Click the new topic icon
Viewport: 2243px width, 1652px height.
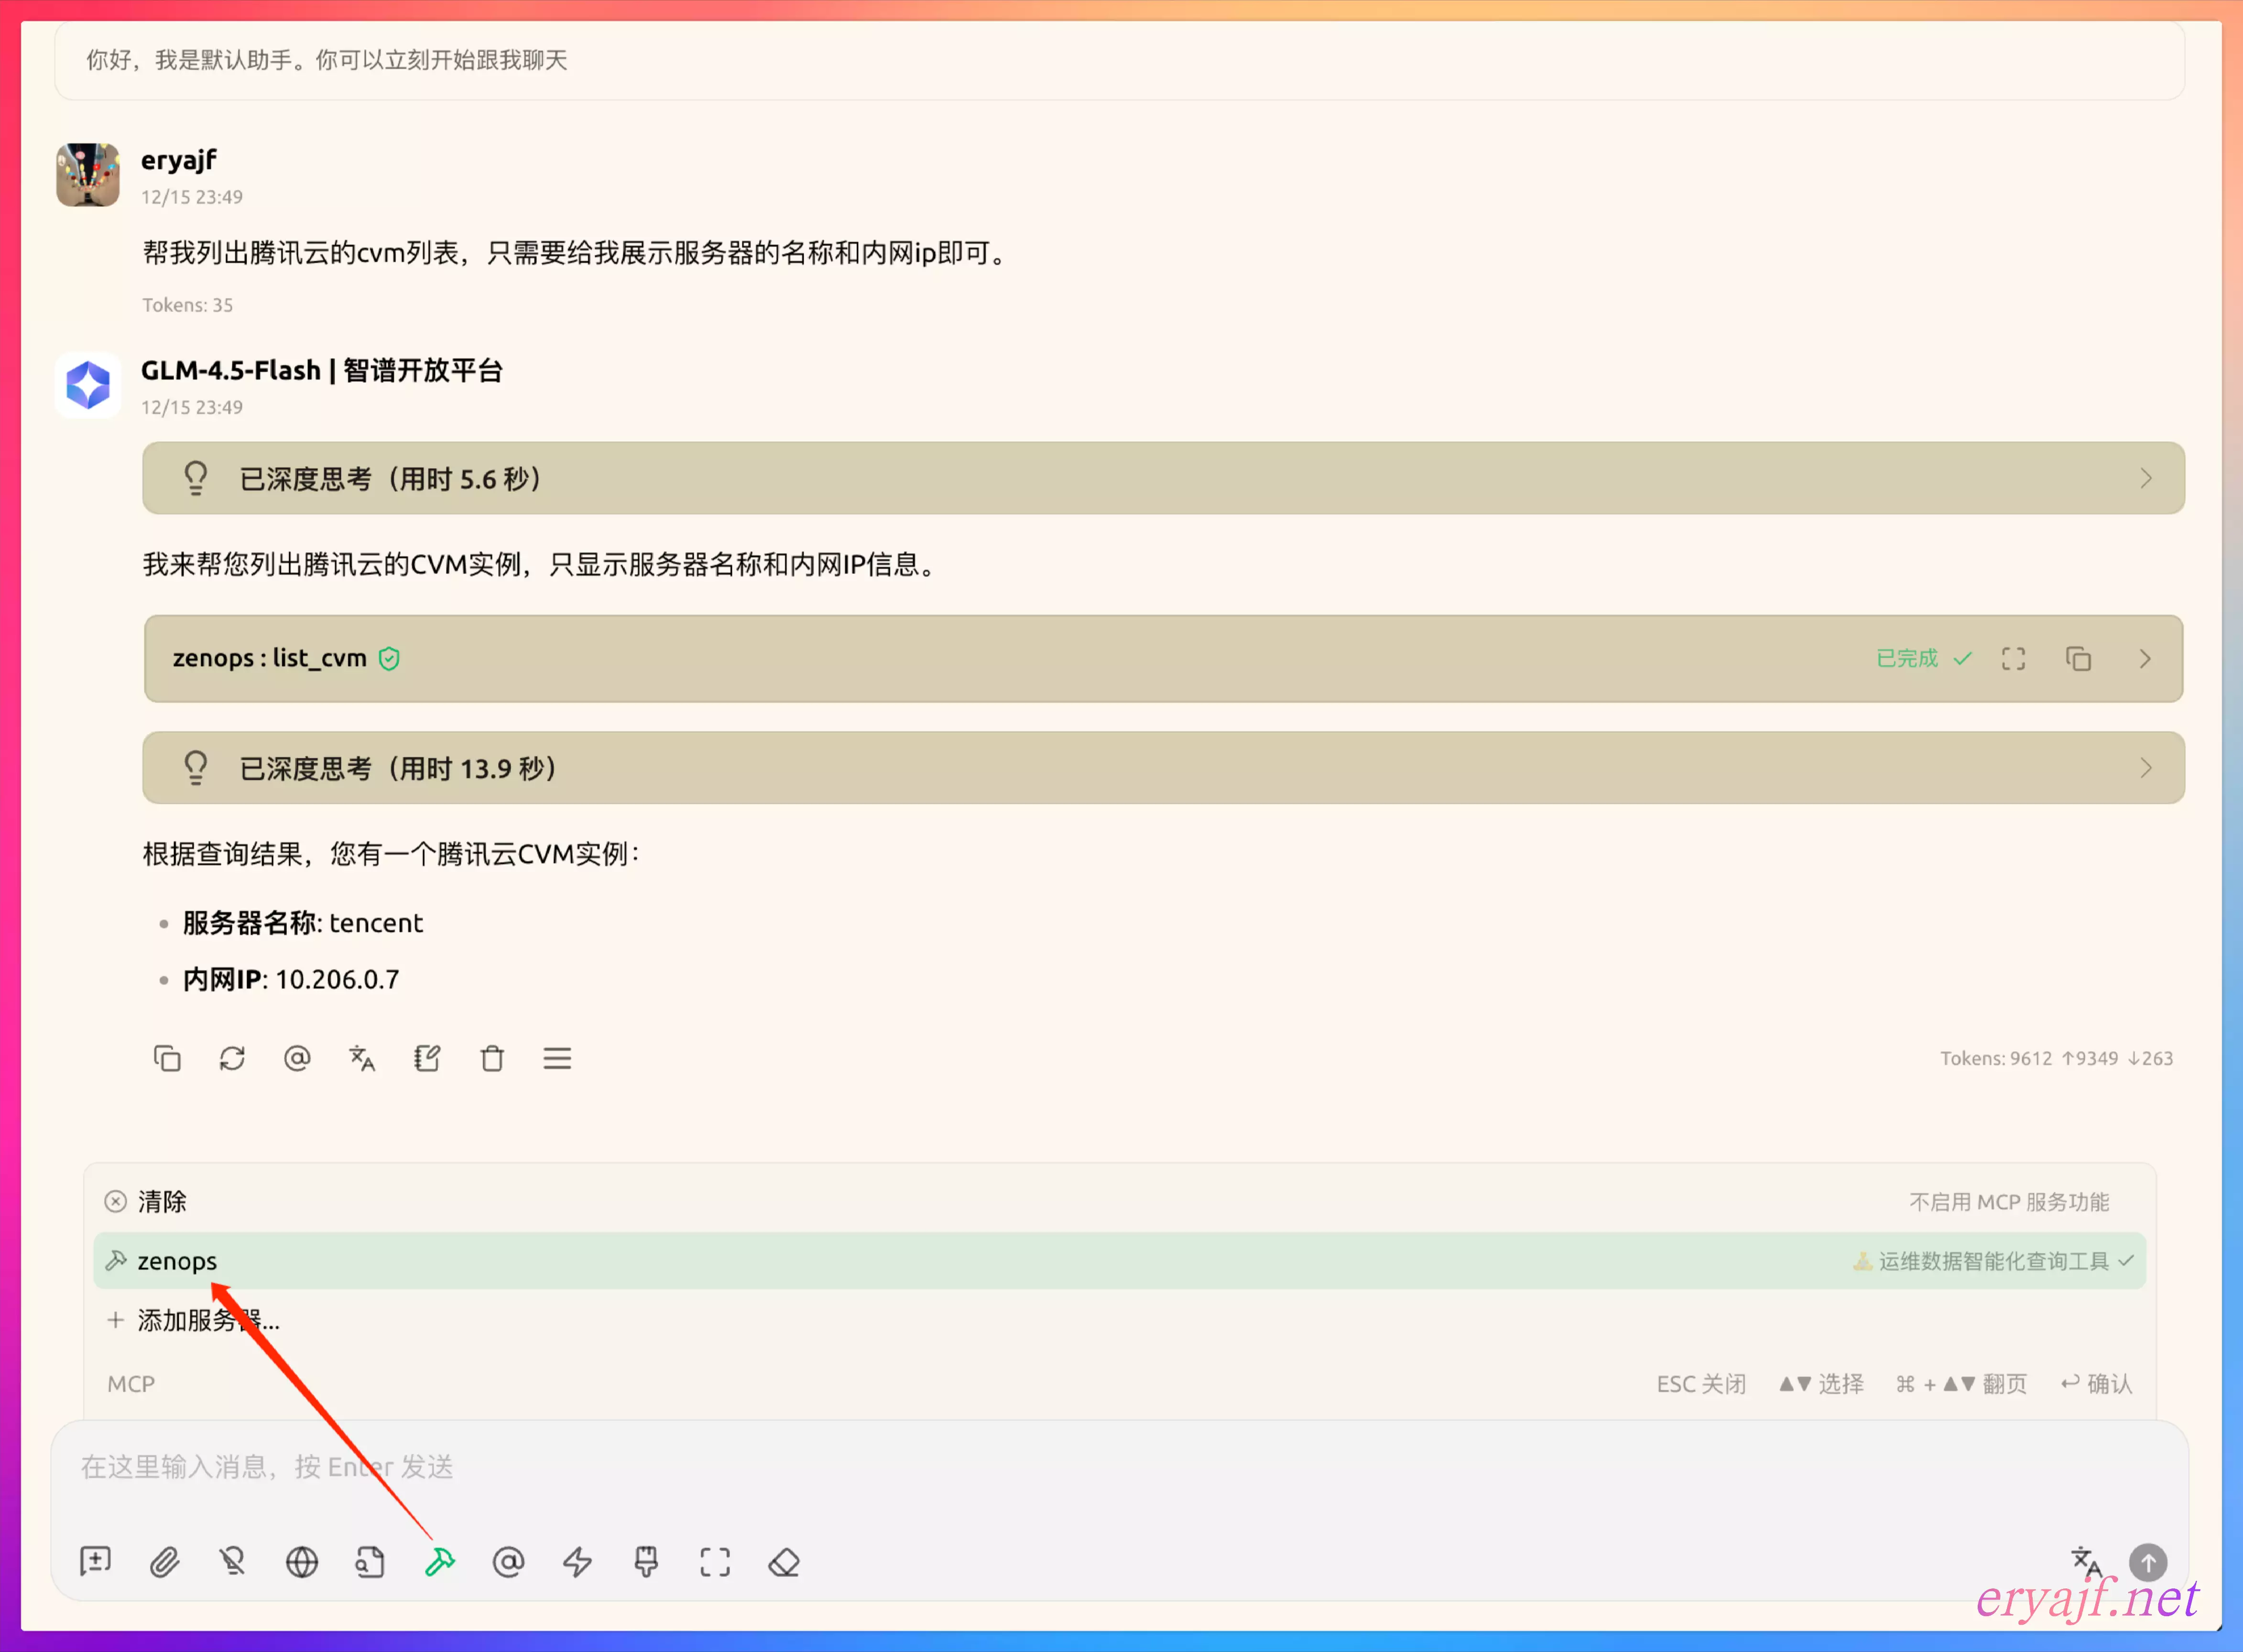[x=95, y=1561]
